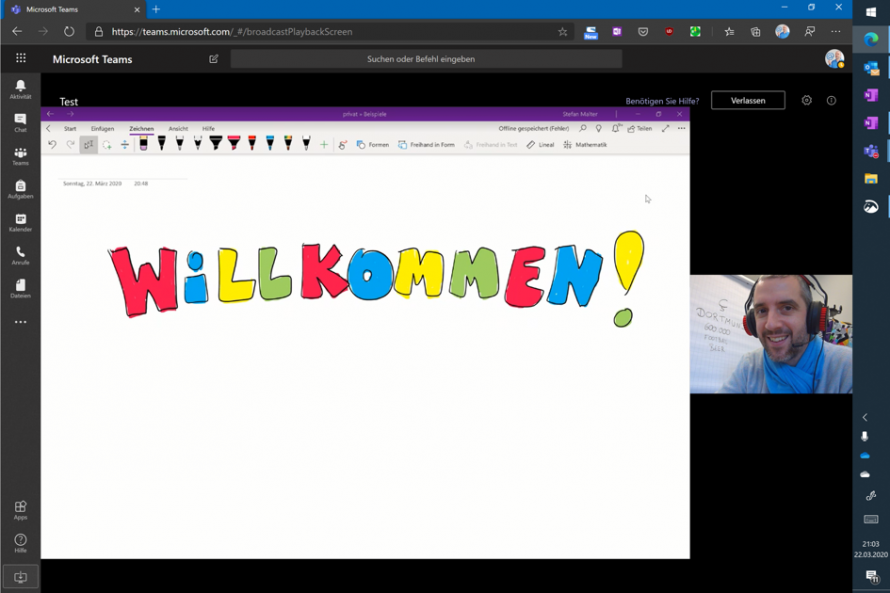The height and width of the screenshot is (593, 890).
Task: Open Zeichnen tab in shared OneNote
Action: tap(141, 129)
